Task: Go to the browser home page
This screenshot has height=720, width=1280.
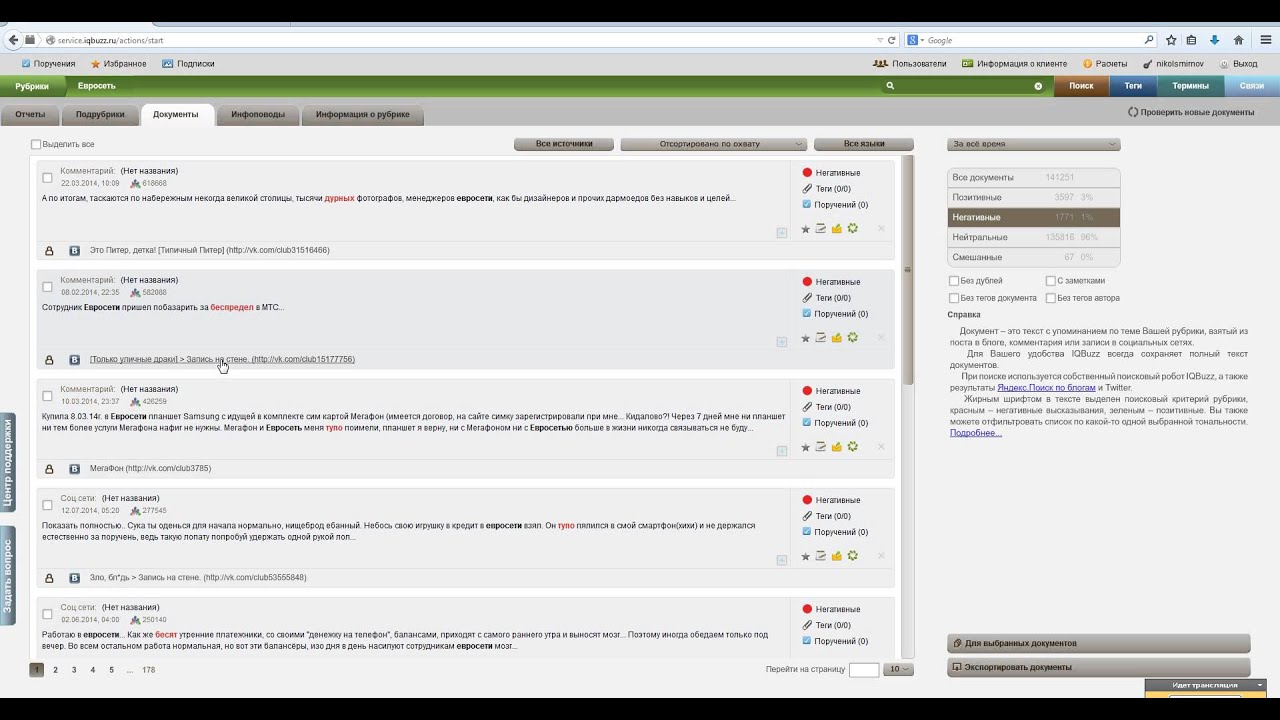Action: coord(1238,40)
